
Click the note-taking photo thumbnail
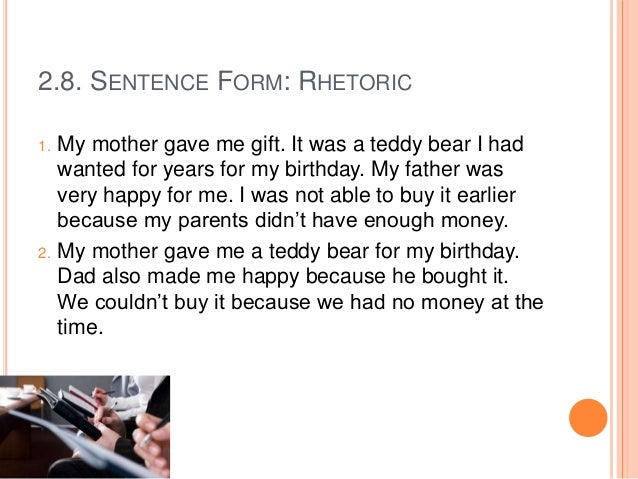click(x=85, y=427)
